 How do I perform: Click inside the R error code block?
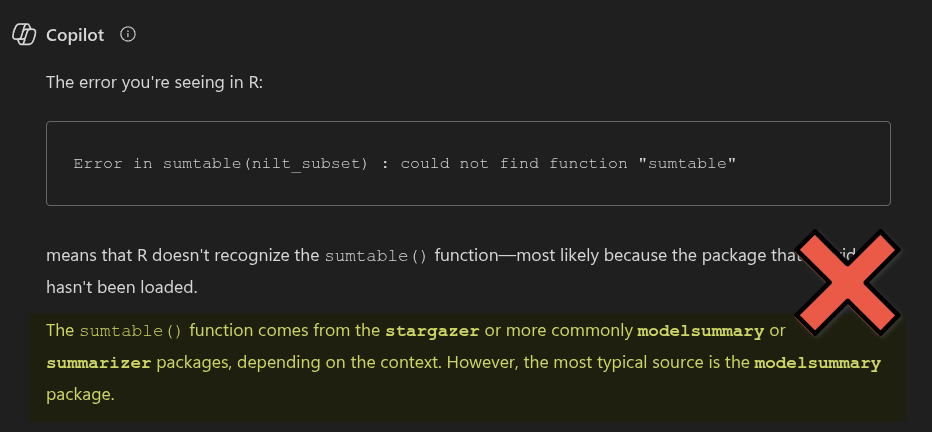(x=468, y=163)
